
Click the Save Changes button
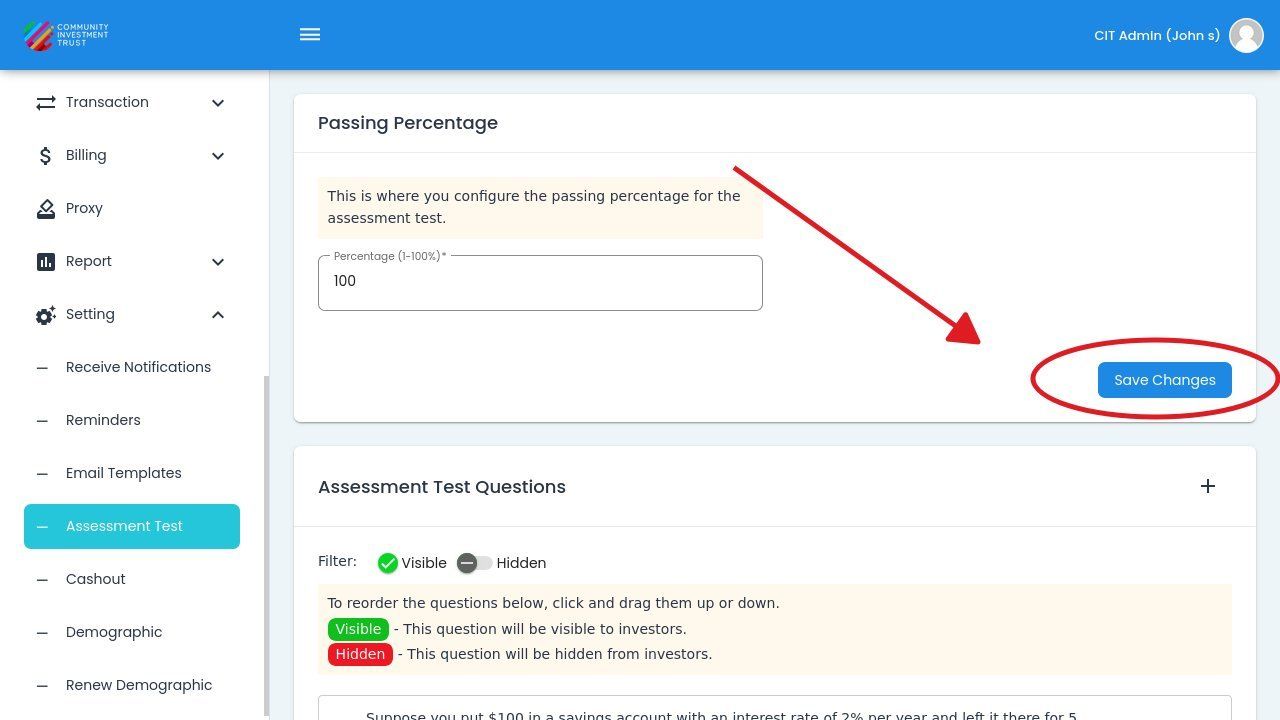coord(1164,380)
